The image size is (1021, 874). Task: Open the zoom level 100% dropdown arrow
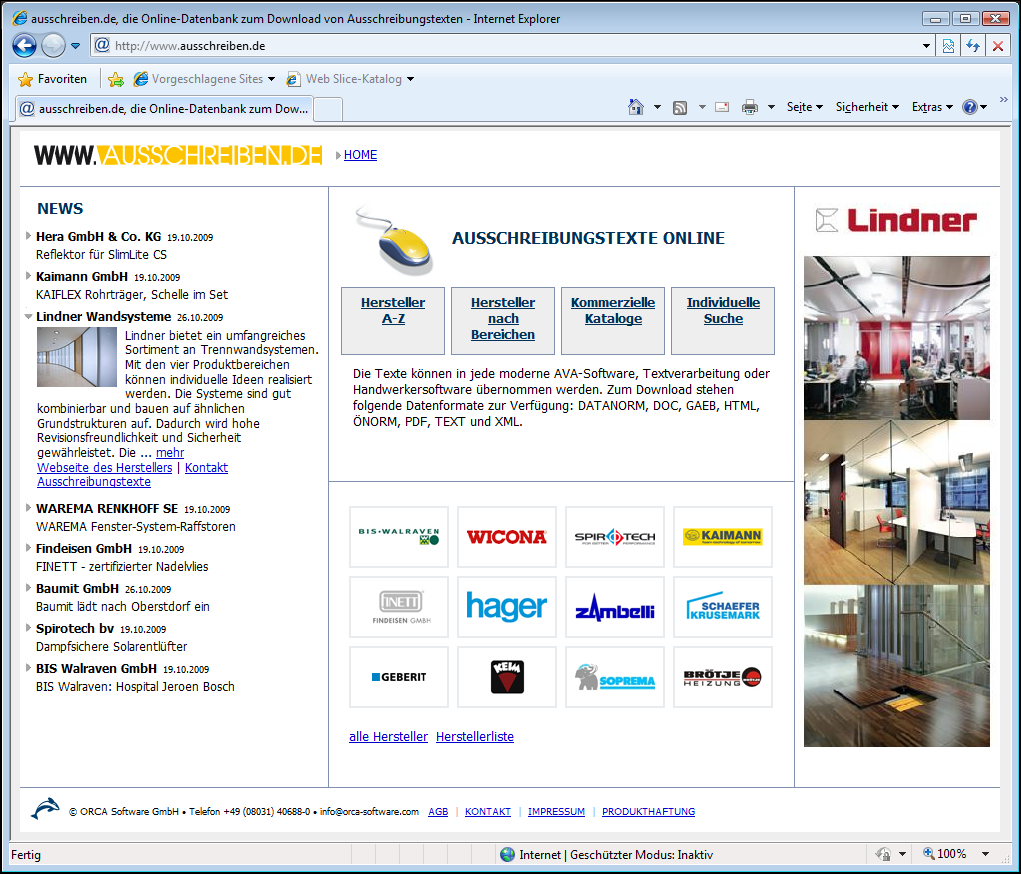tap(985, 854)
